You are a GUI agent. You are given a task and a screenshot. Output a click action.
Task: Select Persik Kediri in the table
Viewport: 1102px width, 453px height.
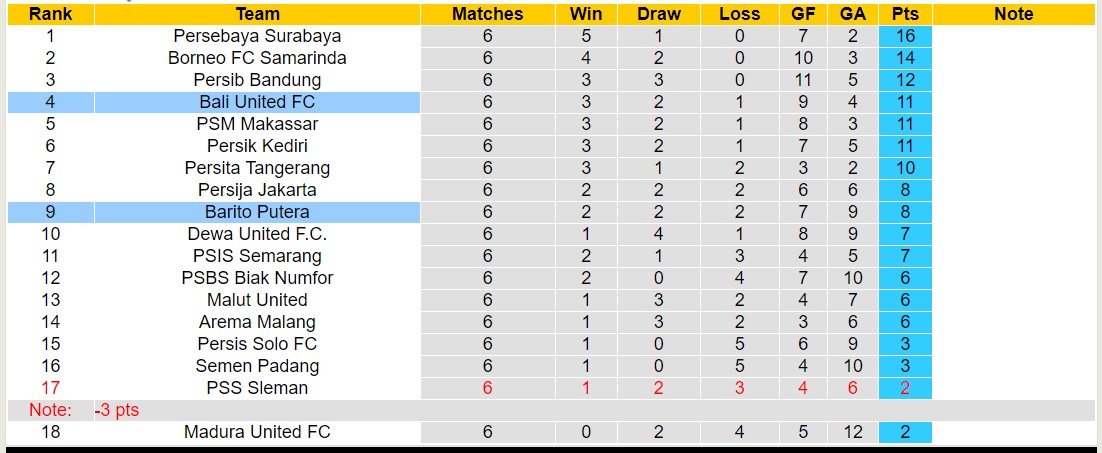[257, 146]
